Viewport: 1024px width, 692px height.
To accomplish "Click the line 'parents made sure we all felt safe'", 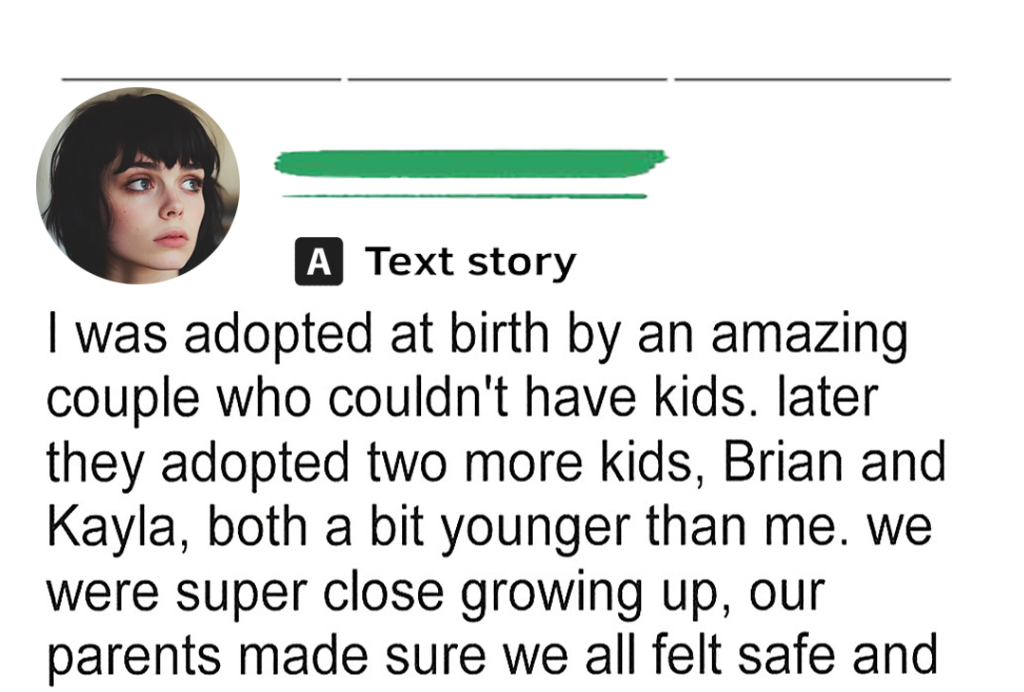I will [492, 655].
